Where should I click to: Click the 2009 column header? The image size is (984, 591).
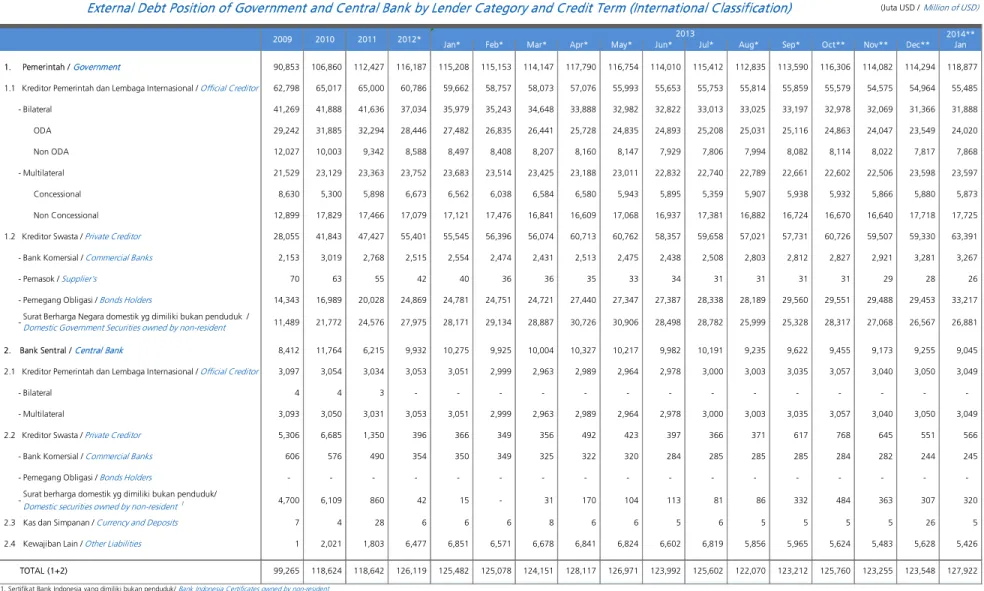(x=282, y=39)
